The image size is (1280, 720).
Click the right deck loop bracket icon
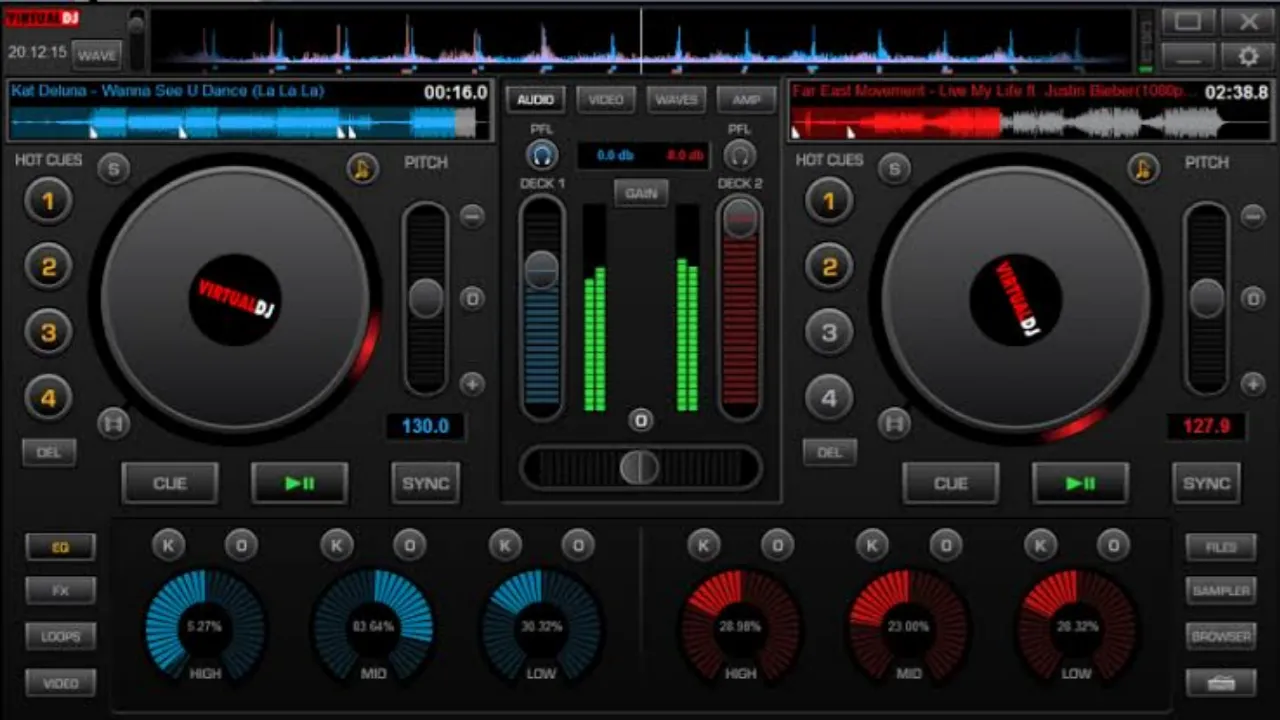[894, 424]
